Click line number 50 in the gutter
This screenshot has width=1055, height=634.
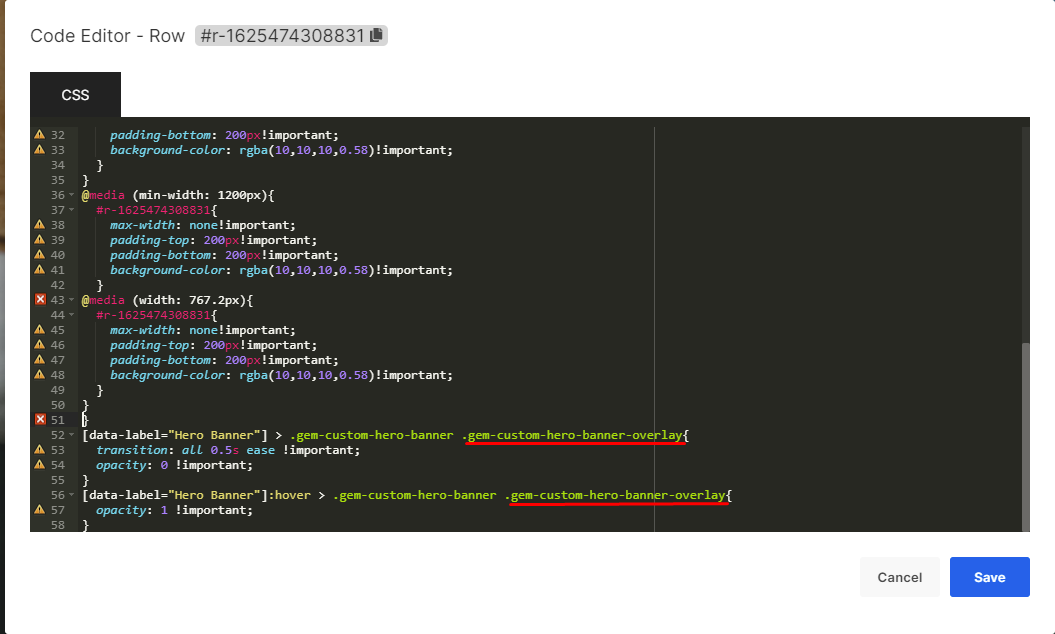58,404
